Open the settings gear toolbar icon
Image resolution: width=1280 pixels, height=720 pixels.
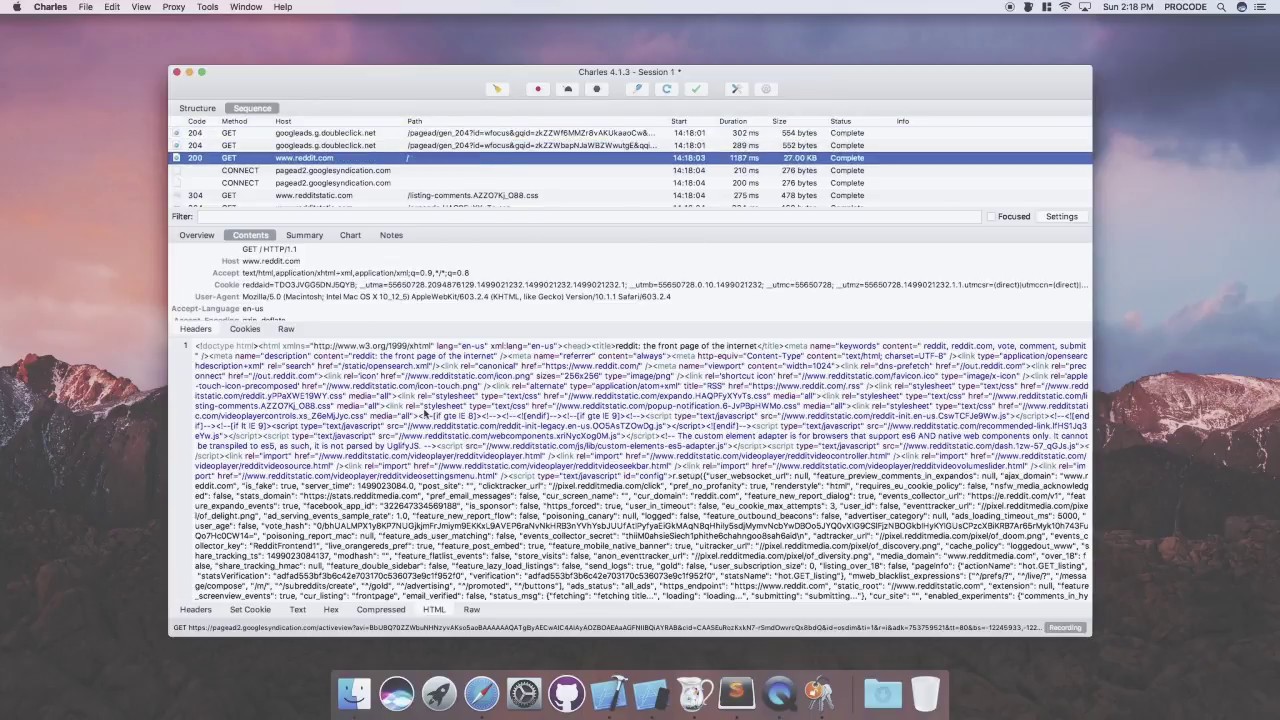pyautogui.click(x=766, y=89)
